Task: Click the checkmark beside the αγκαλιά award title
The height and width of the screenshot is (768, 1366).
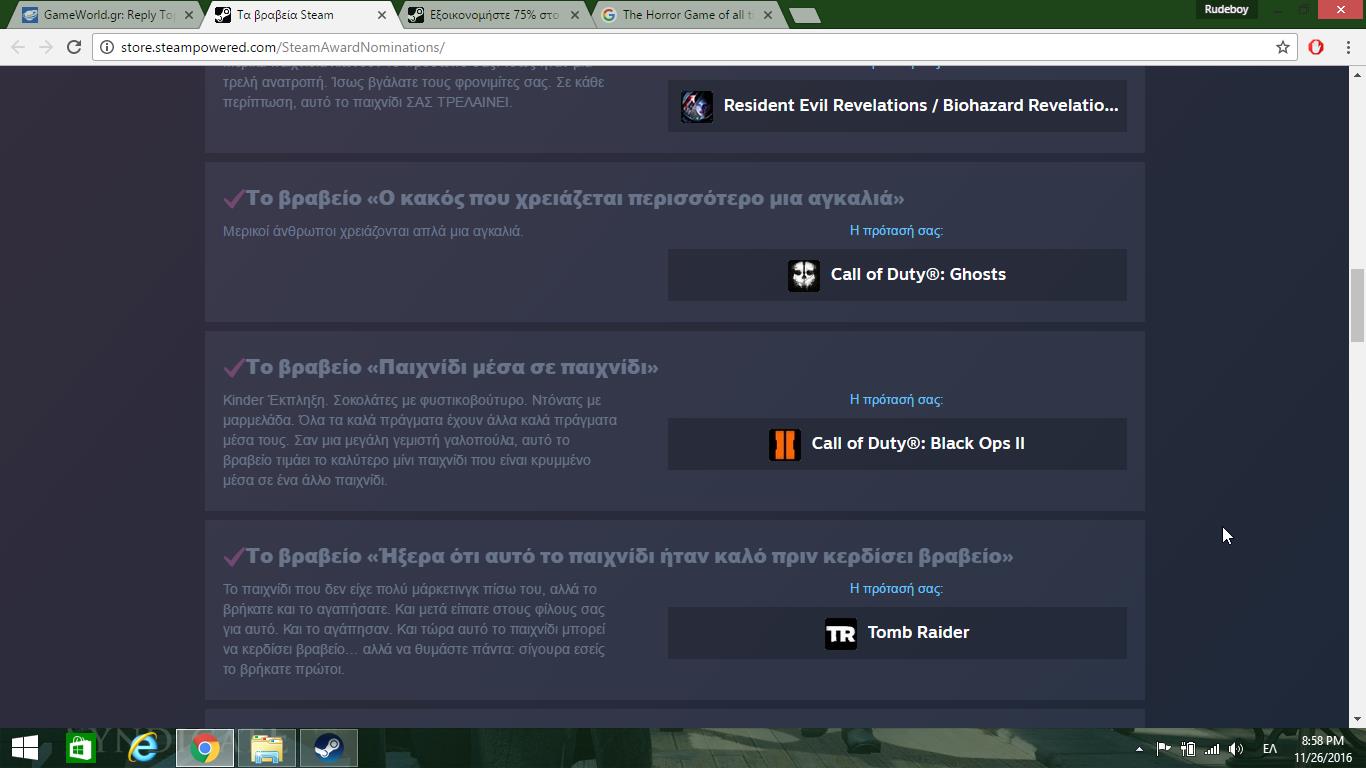Action: click(234, 199)
